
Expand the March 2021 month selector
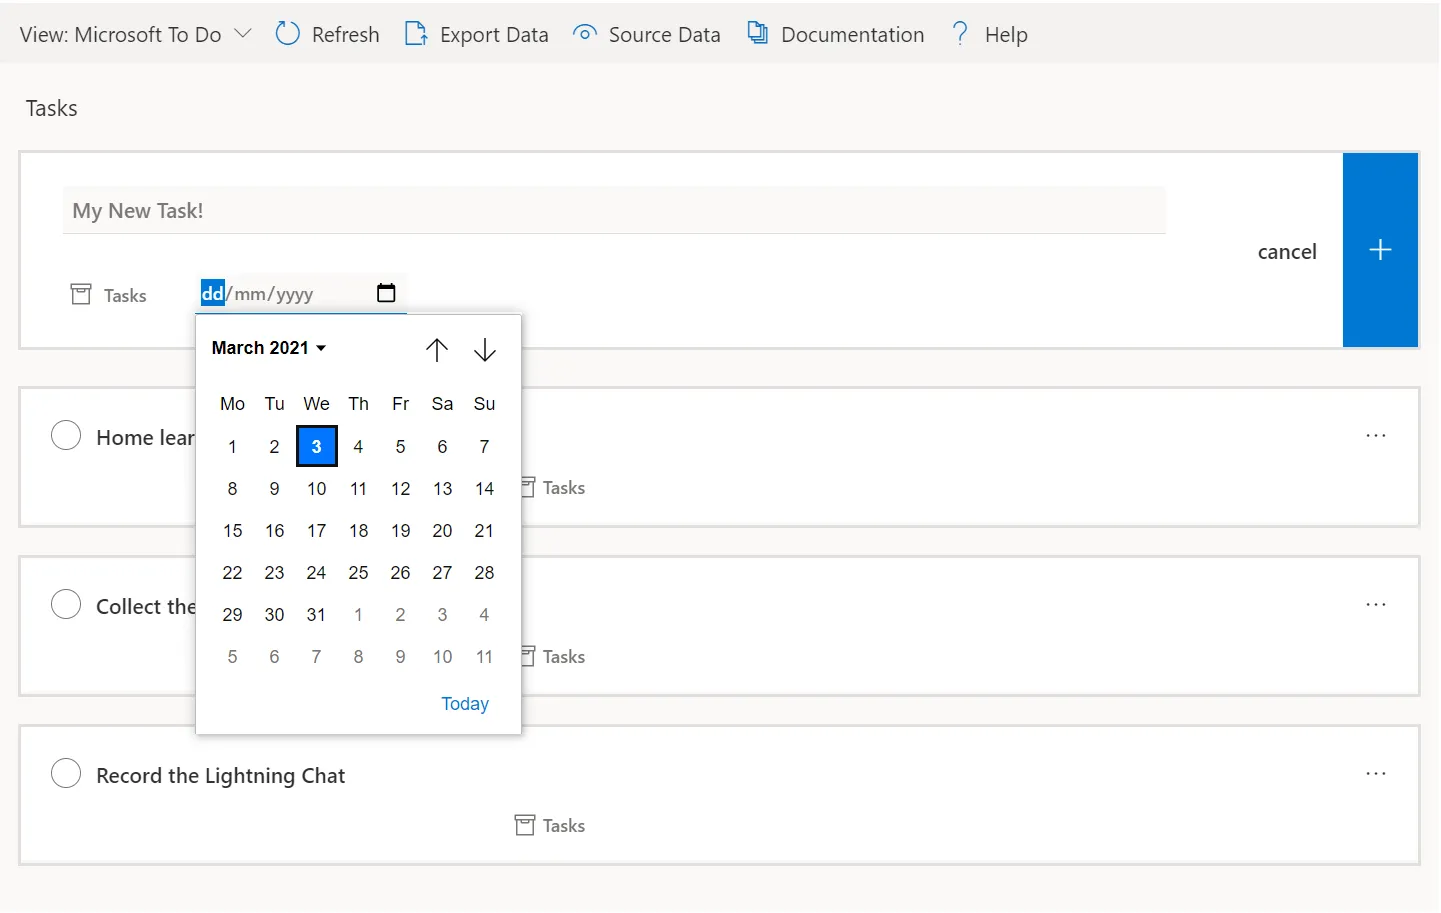point(267,347)
